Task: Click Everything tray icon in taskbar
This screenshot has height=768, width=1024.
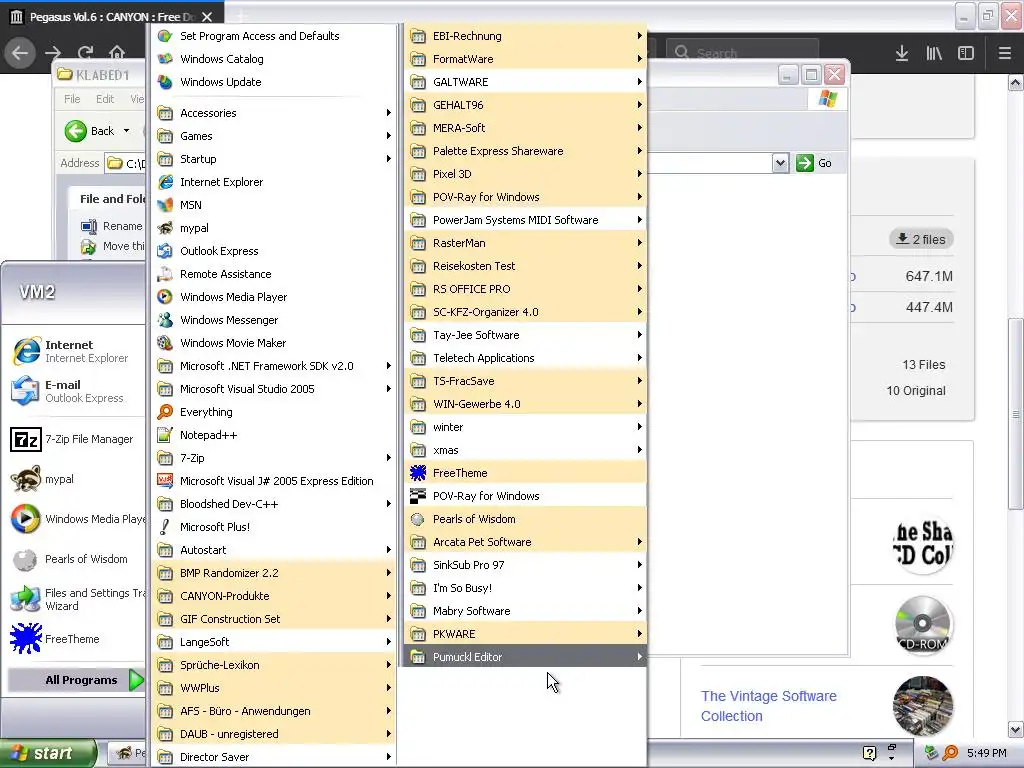Action: click(x=950, y=753)
